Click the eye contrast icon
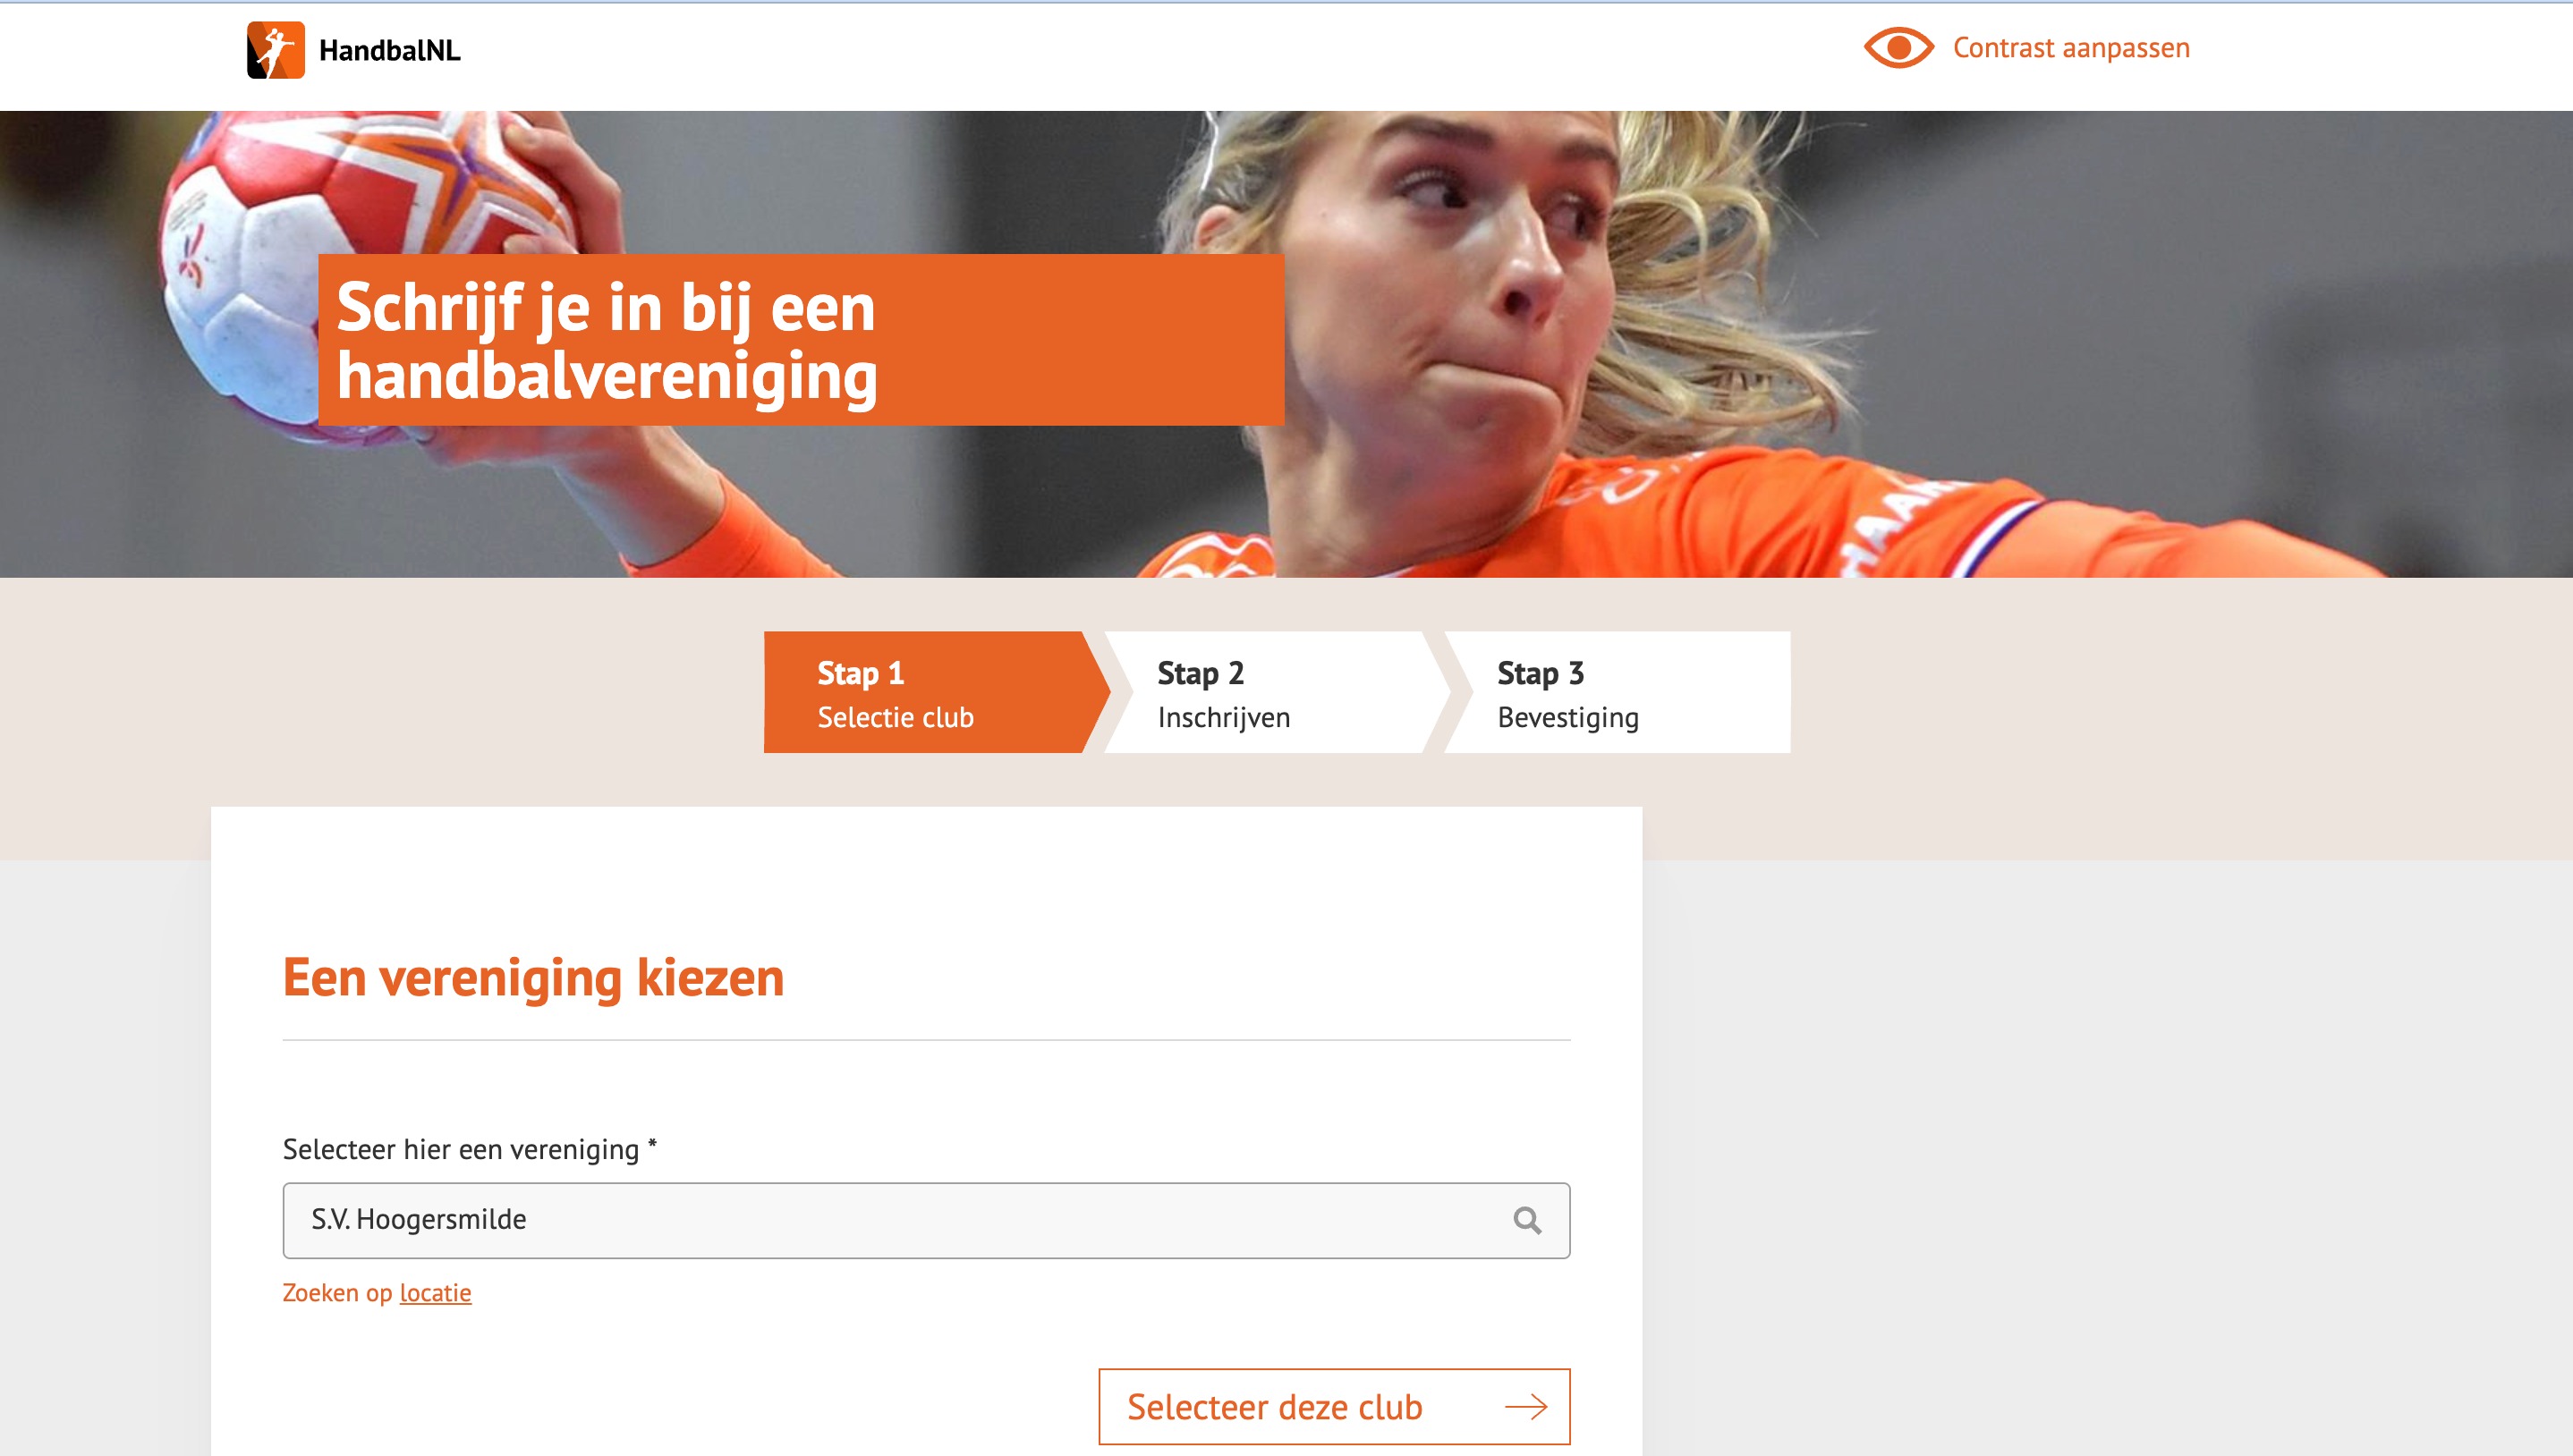 pos(1898,48)
